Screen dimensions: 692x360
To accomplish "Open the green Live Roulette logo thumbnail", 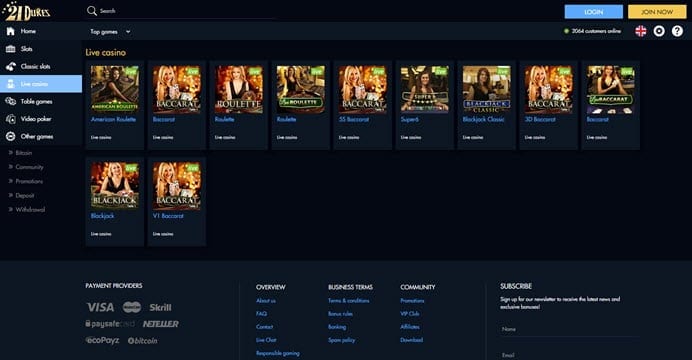I will [301, 90].
